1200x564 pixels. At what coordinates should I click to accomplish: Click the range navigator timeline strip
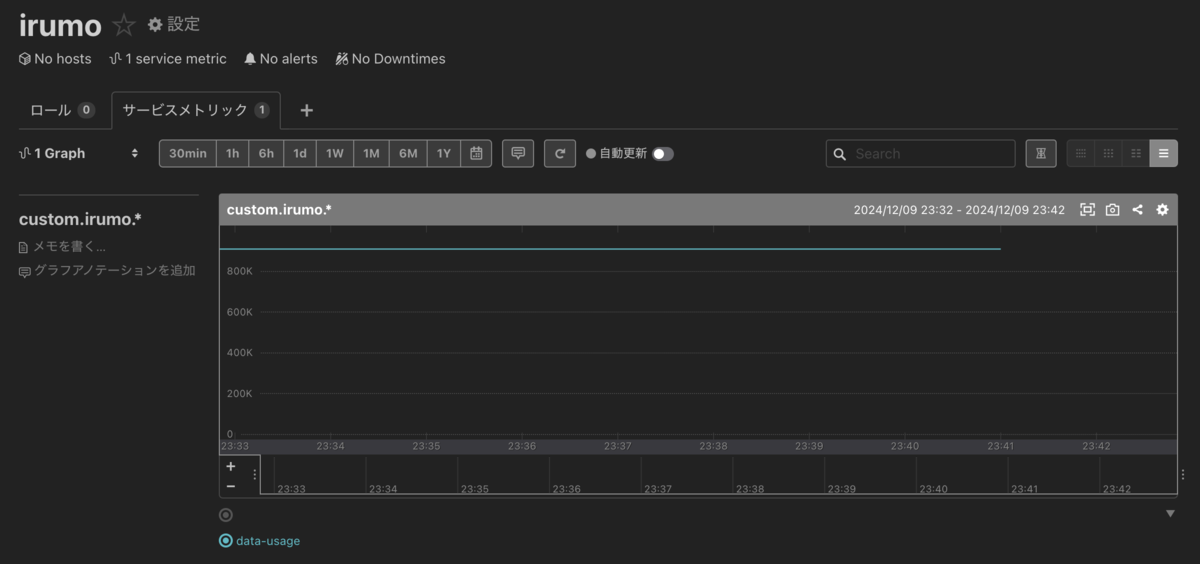pos(718,475)
